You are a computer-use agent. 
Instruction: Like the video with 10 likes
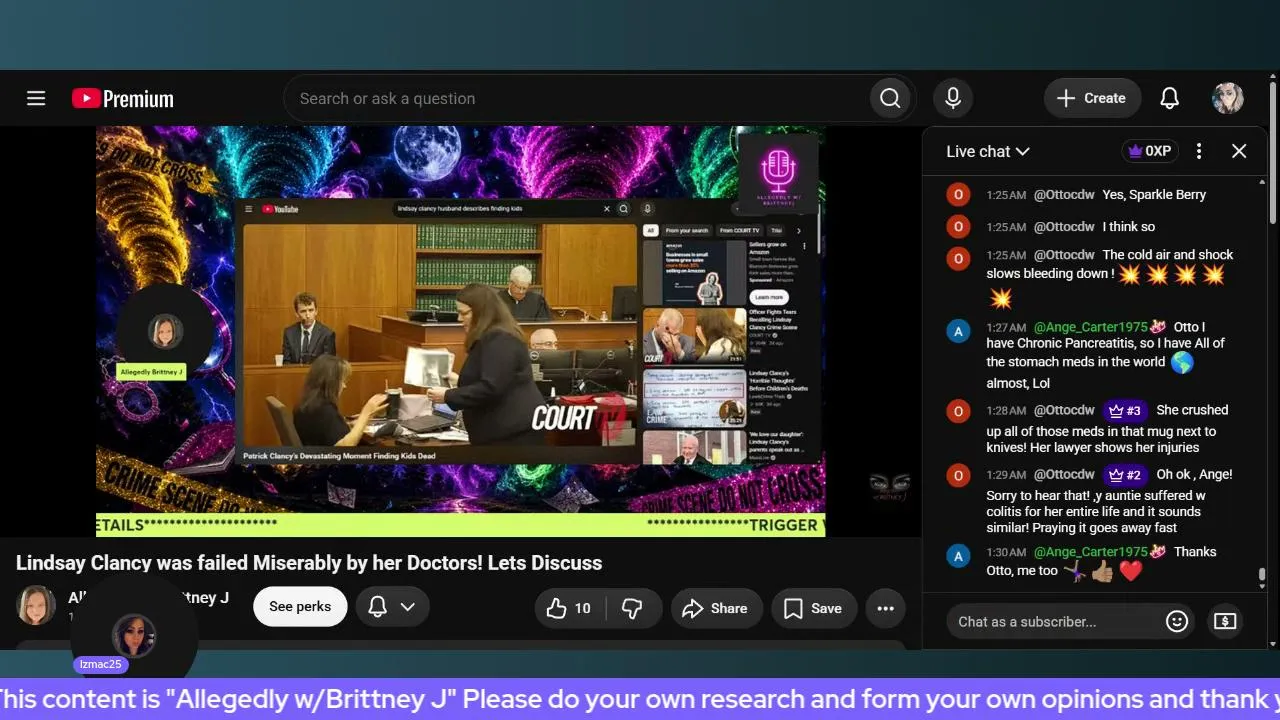(569, 608)
